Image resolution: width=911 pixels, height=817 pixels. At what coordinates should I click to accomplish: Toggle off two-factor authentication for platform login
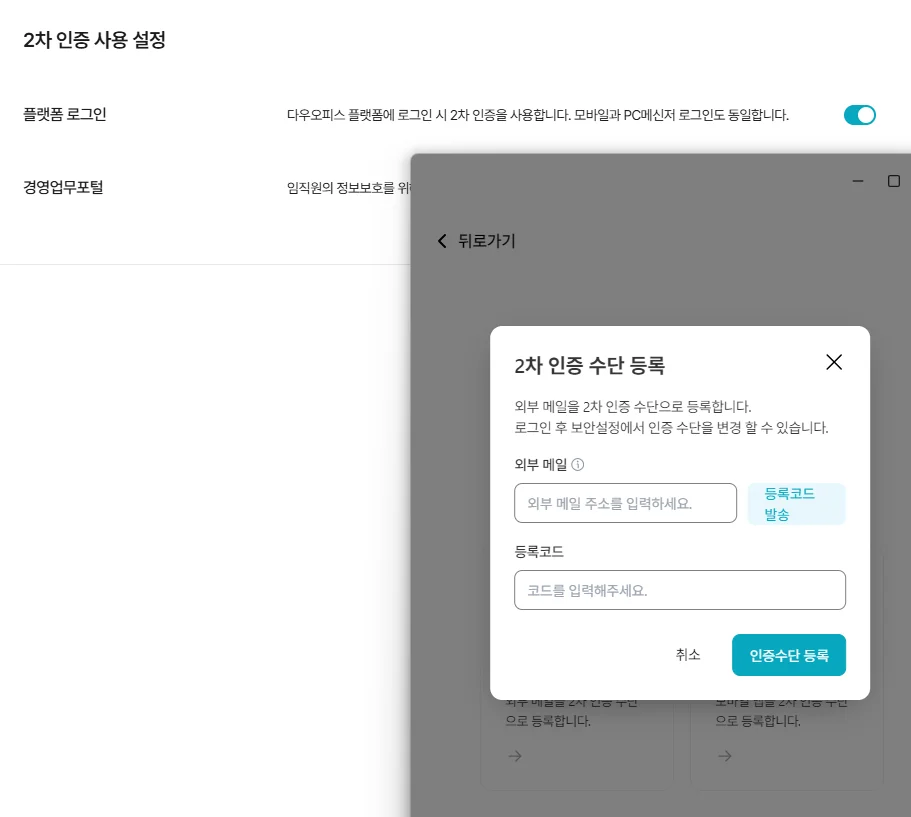[x=859, y=115]
